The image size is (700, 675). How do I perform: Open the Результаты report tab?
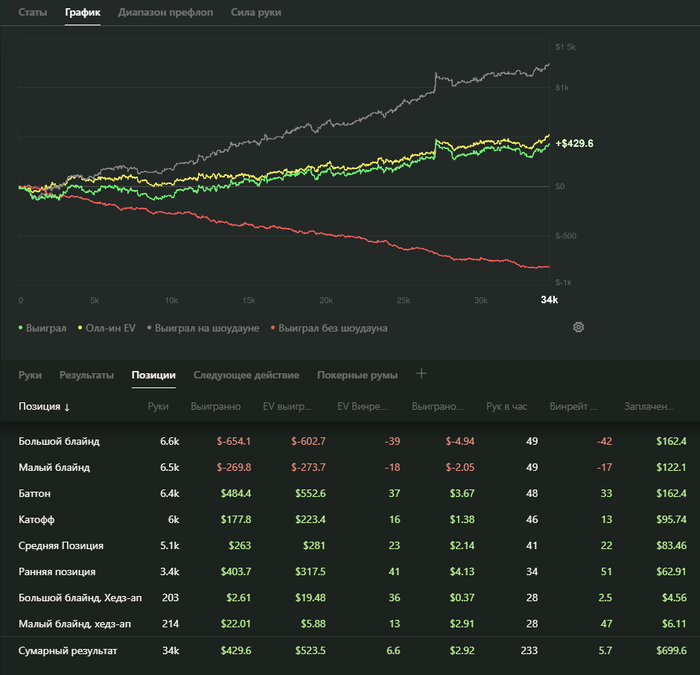87,375
